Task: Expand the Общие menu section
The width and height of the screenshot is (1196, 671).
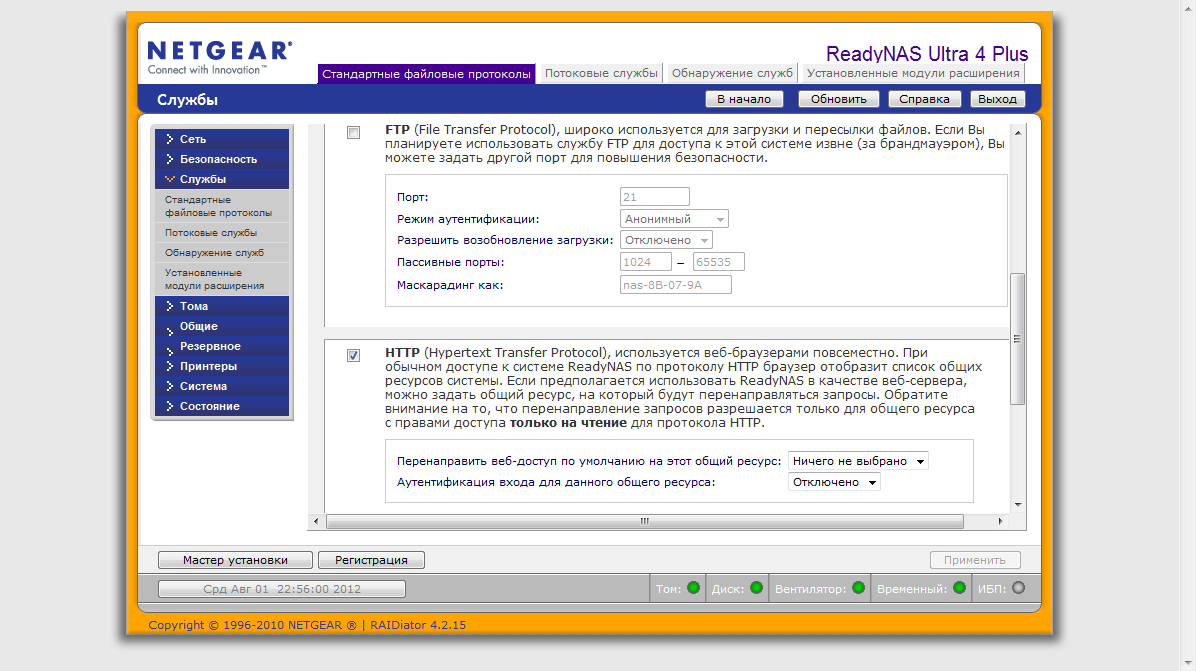Action: (222, 326)
